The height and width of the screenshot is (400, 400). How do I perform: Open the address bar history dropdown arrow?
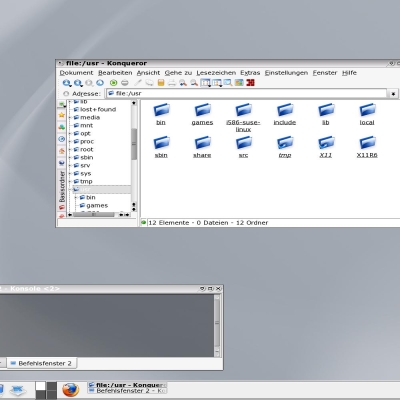(393, 94)
